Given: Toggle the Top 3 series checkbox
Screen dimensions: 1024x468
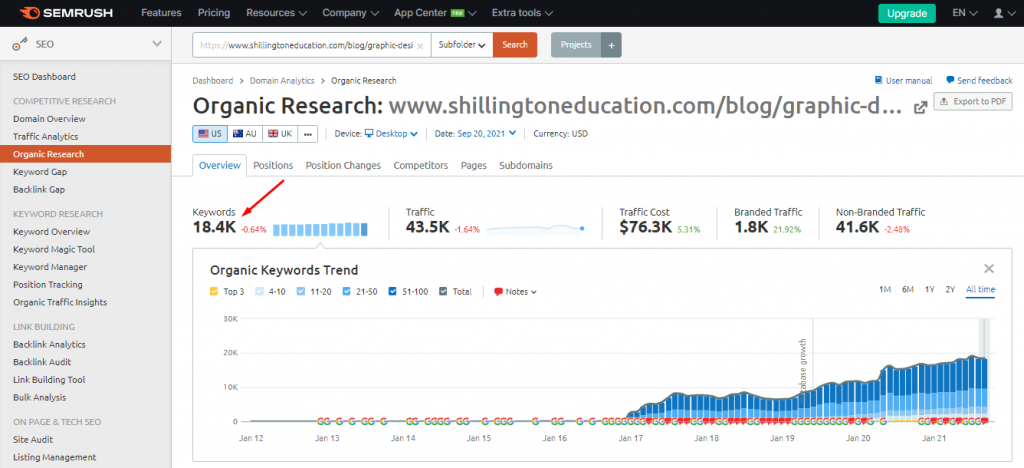Looking at the screenshot, I should [214, 292].
